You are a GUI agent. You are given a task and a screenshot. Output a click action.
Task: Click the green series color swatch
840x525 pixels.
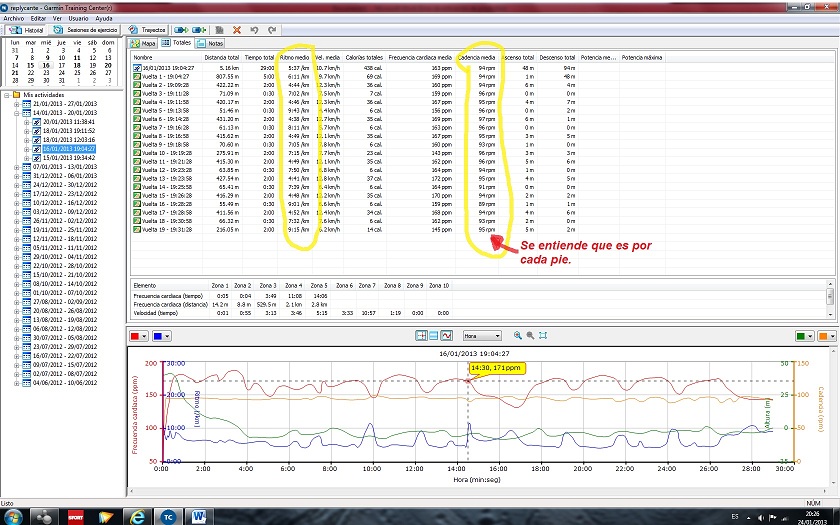tap(801, 336)
